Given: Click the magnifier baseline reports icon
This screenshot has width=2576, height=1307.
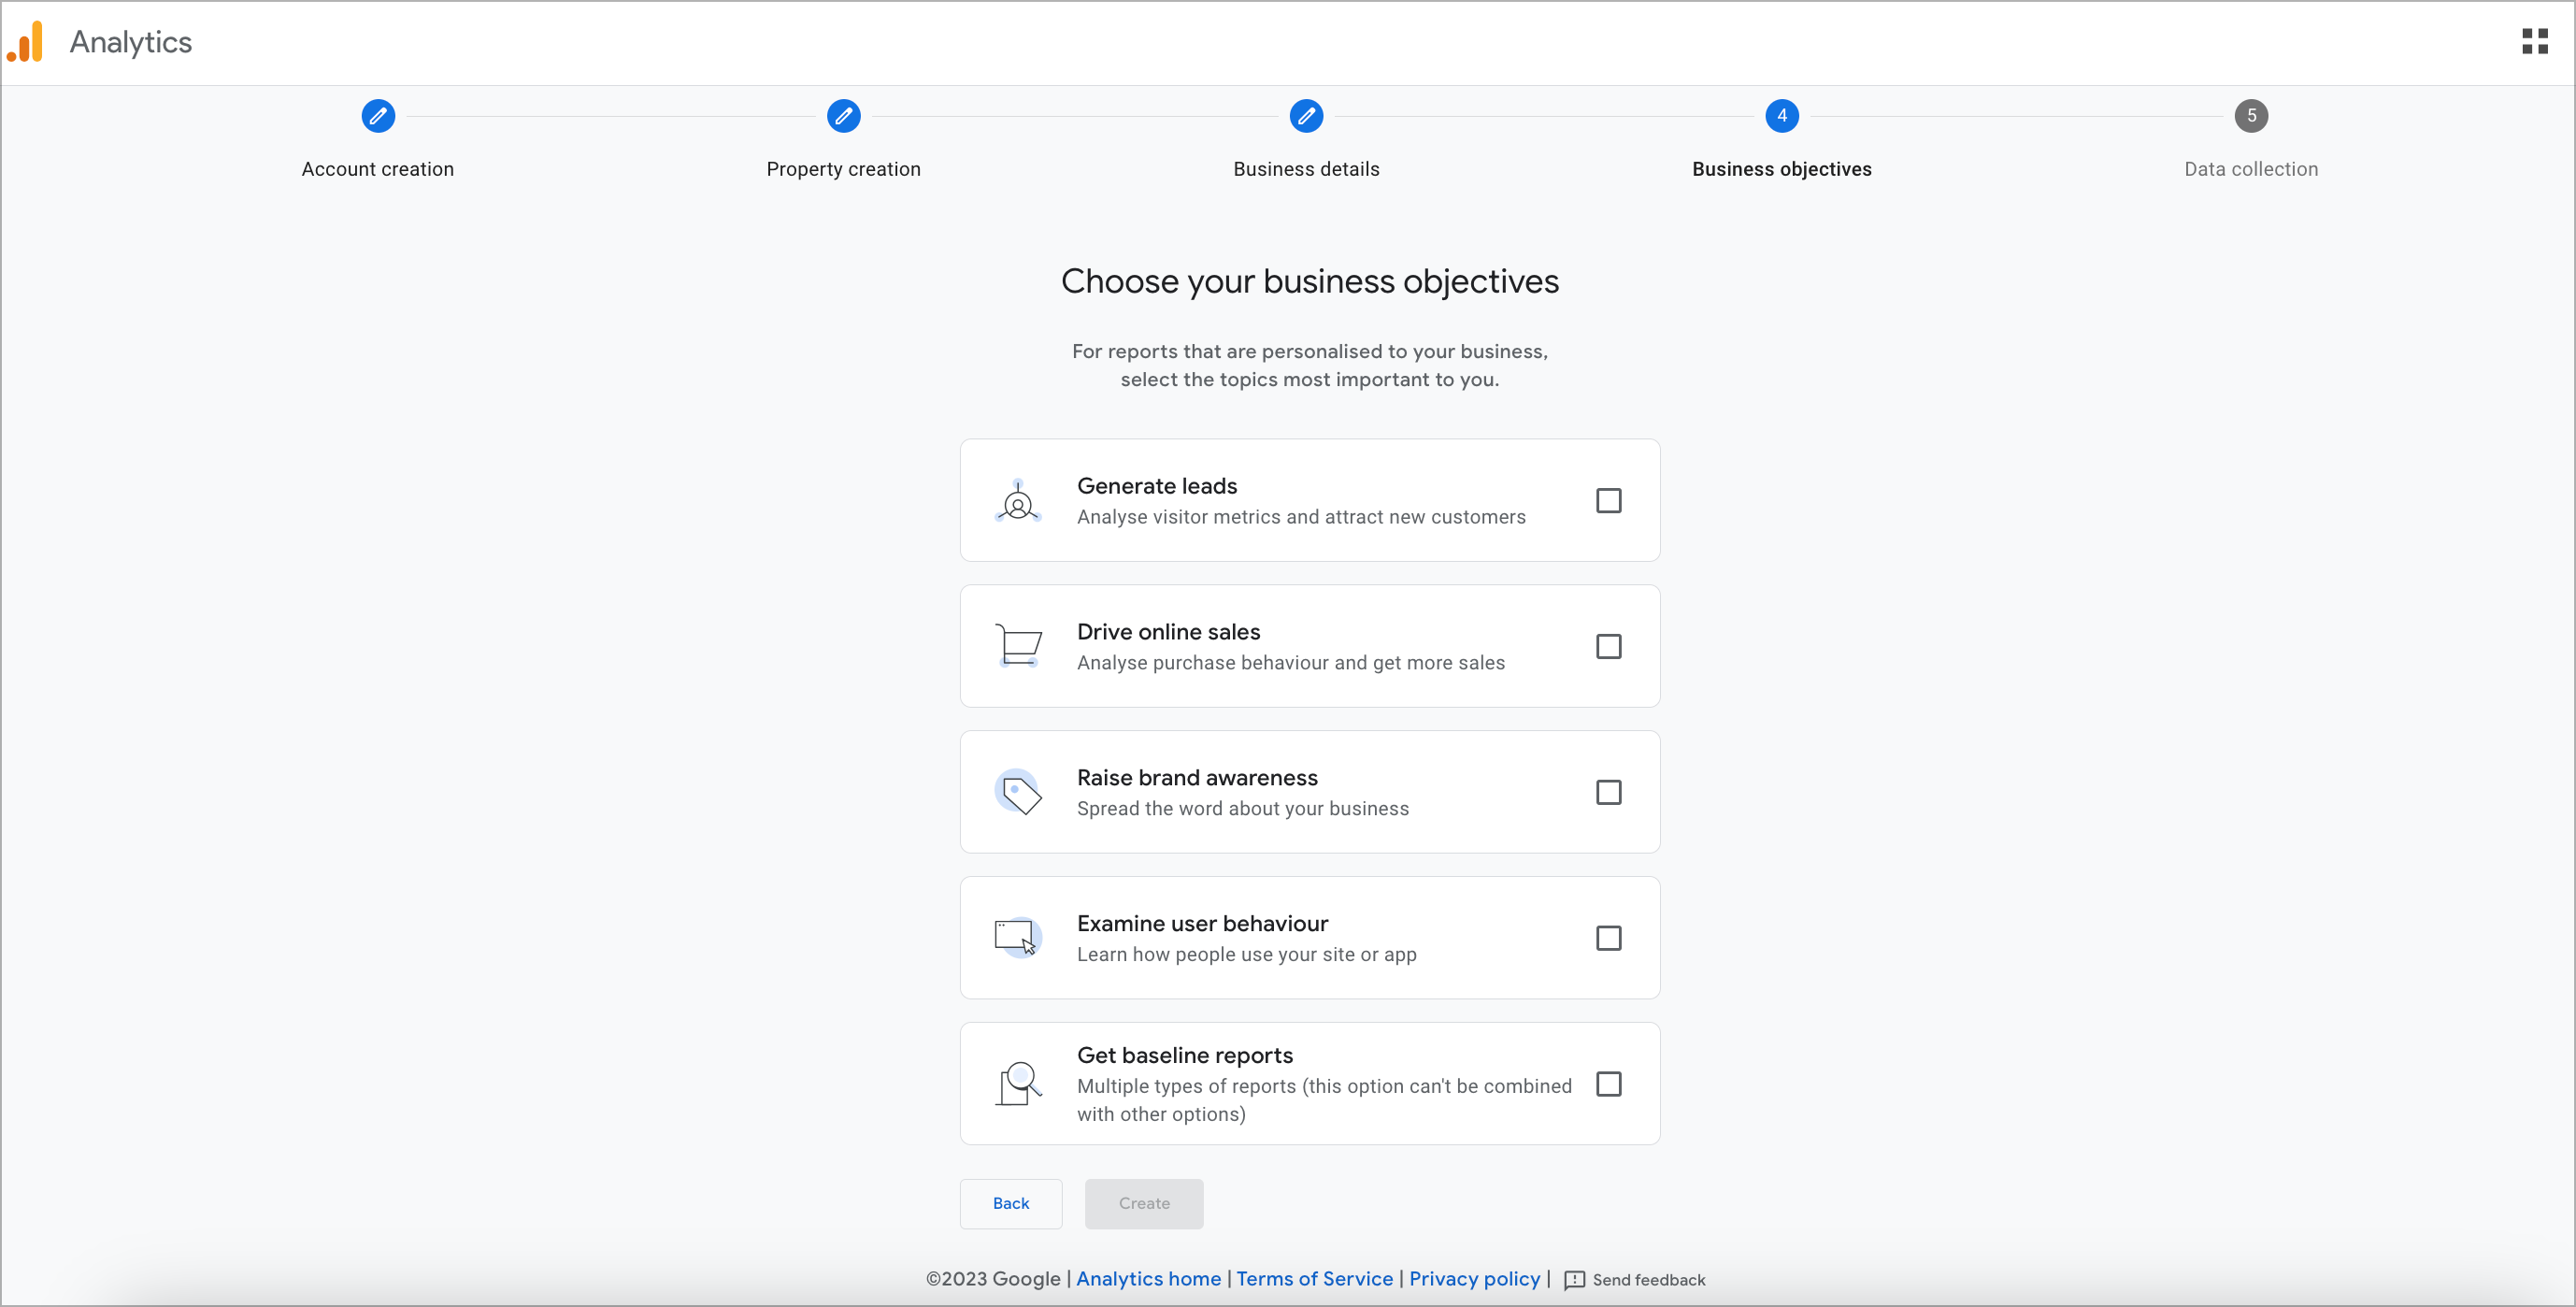Looking at the screenshot, I should click(1018, 1084).
